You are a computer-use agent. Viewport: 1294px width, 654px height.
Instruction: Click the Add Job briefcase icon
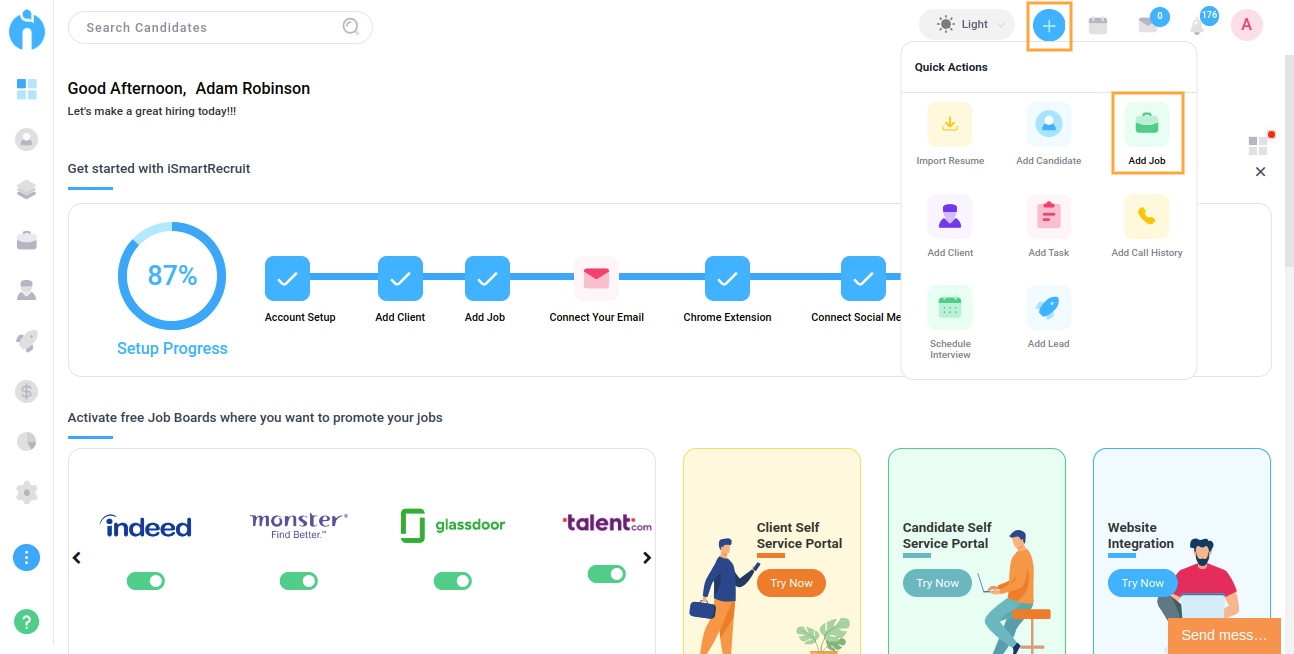click(x=1147, y=125)
